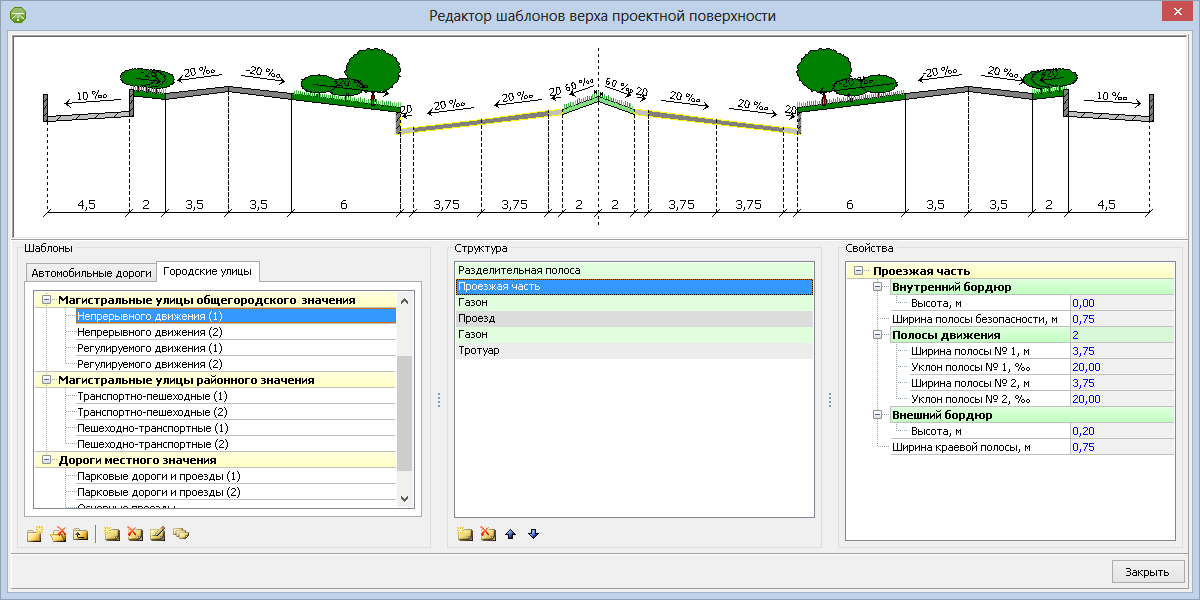The width and height of the screenshot is (1200, 600).
Task: Click the delete folder icon under Шаблоны
Action: click(x=58, y=534)
